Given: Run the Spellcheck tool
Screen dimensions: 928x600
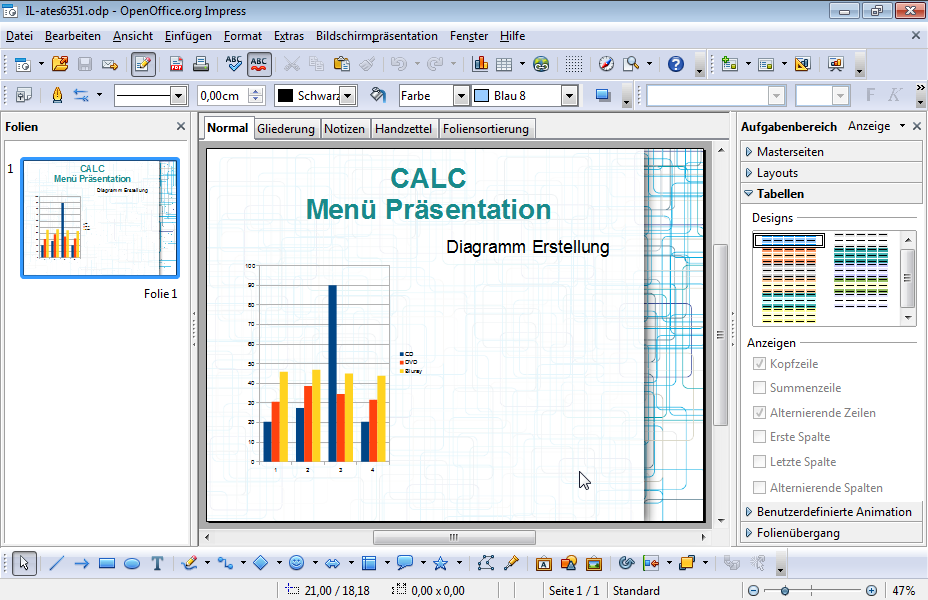Looking at the screenshot, I should tap(234, 64).
